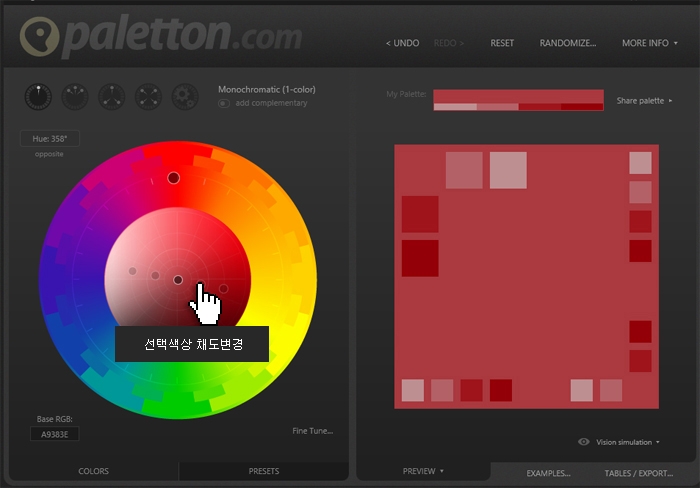Click the medium pink square beside light pink one
700x488 pixels.
[x=464, y=170]
